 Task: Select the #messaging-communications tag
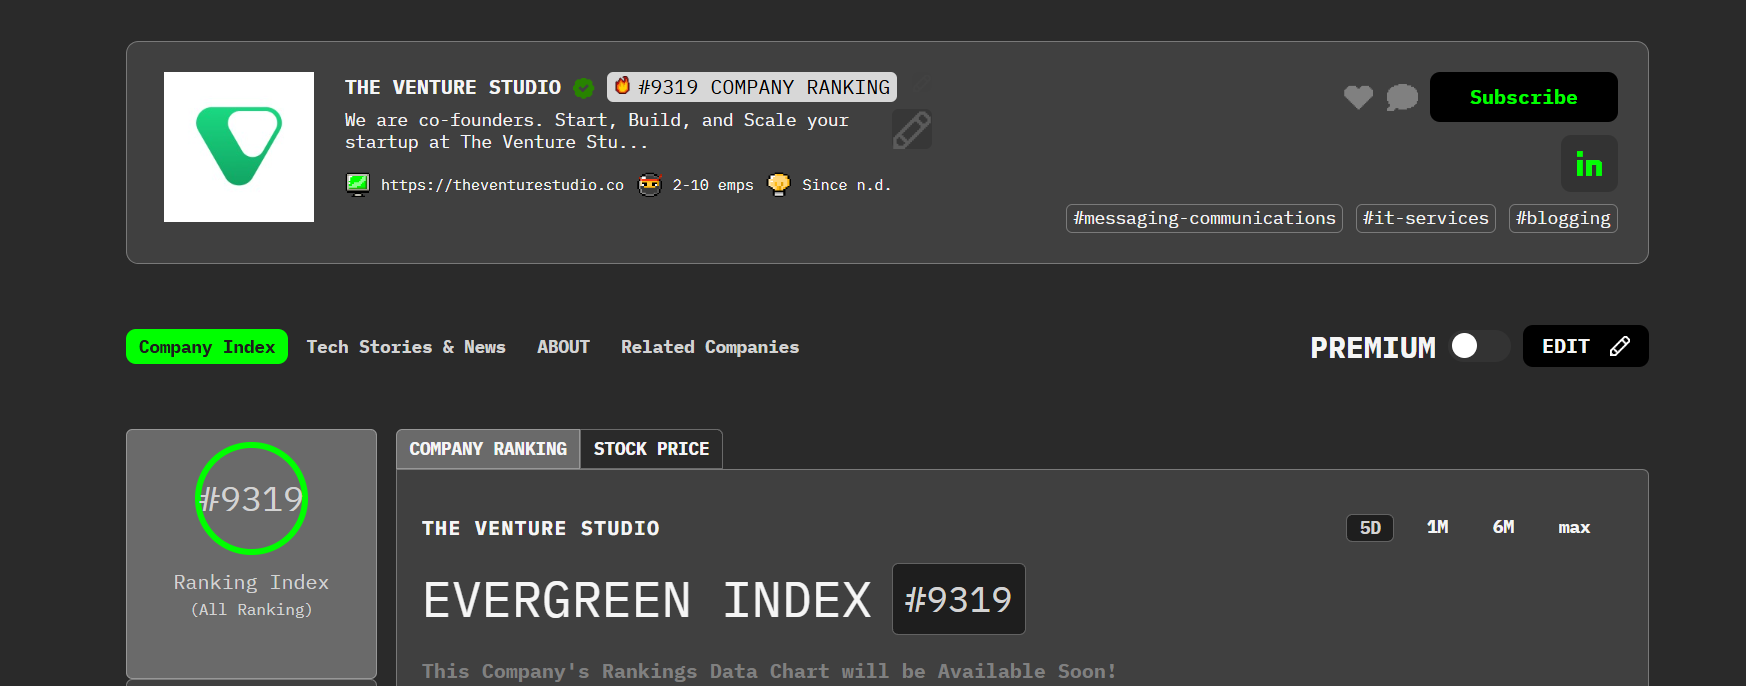point(1204,218)
